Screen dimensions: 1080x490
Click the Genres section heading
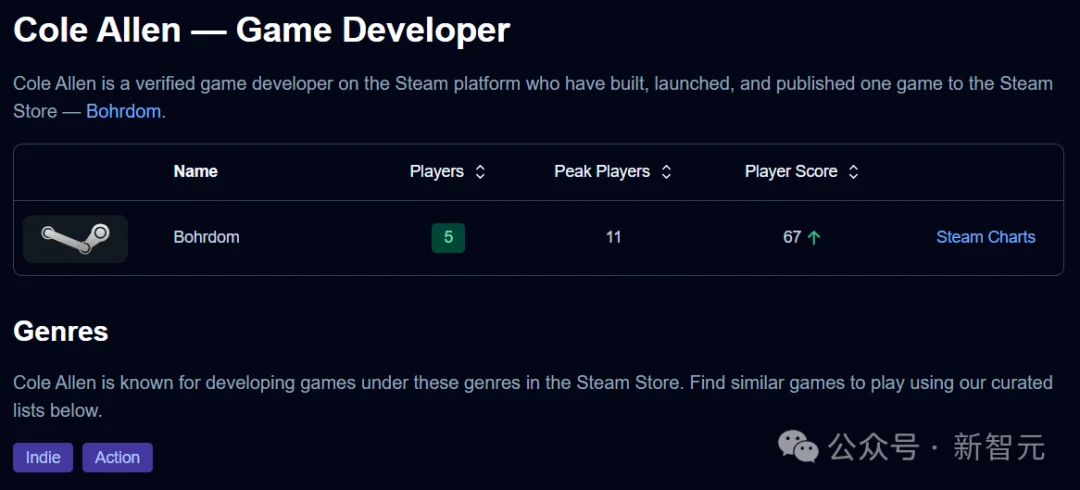(x=61, y=331)
